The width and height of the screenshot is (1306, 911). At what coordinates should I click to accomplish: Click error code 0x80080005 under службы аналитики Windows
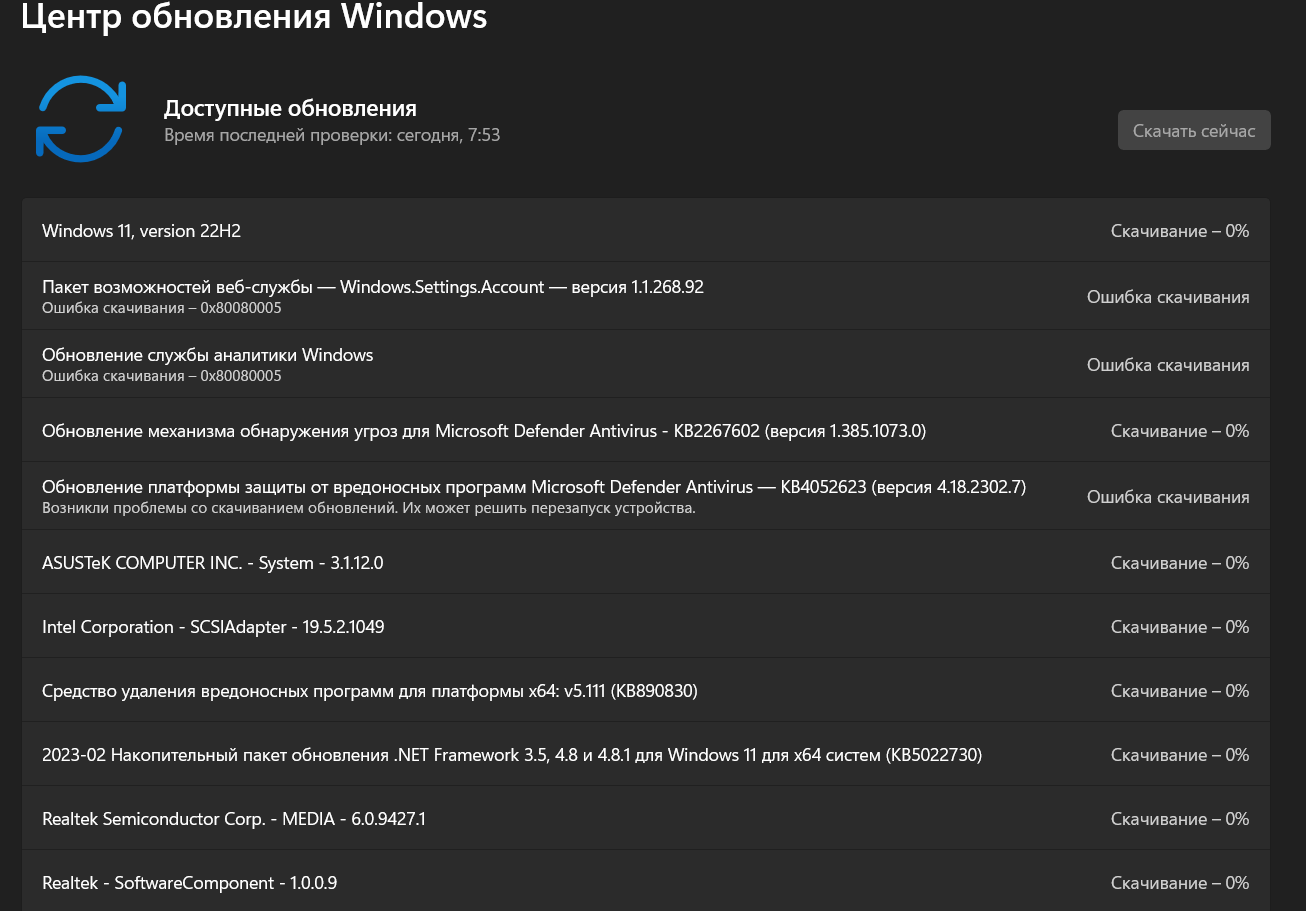tap(241, 376)
